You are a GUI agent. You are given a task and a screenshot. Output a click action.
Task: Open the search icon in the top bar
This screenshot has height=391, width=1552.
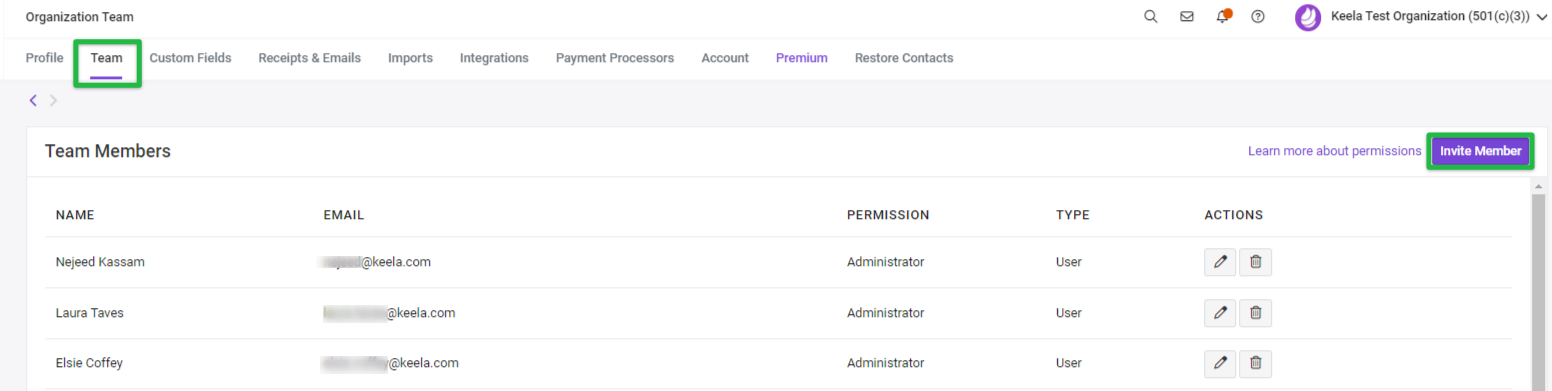[1150, 16]
